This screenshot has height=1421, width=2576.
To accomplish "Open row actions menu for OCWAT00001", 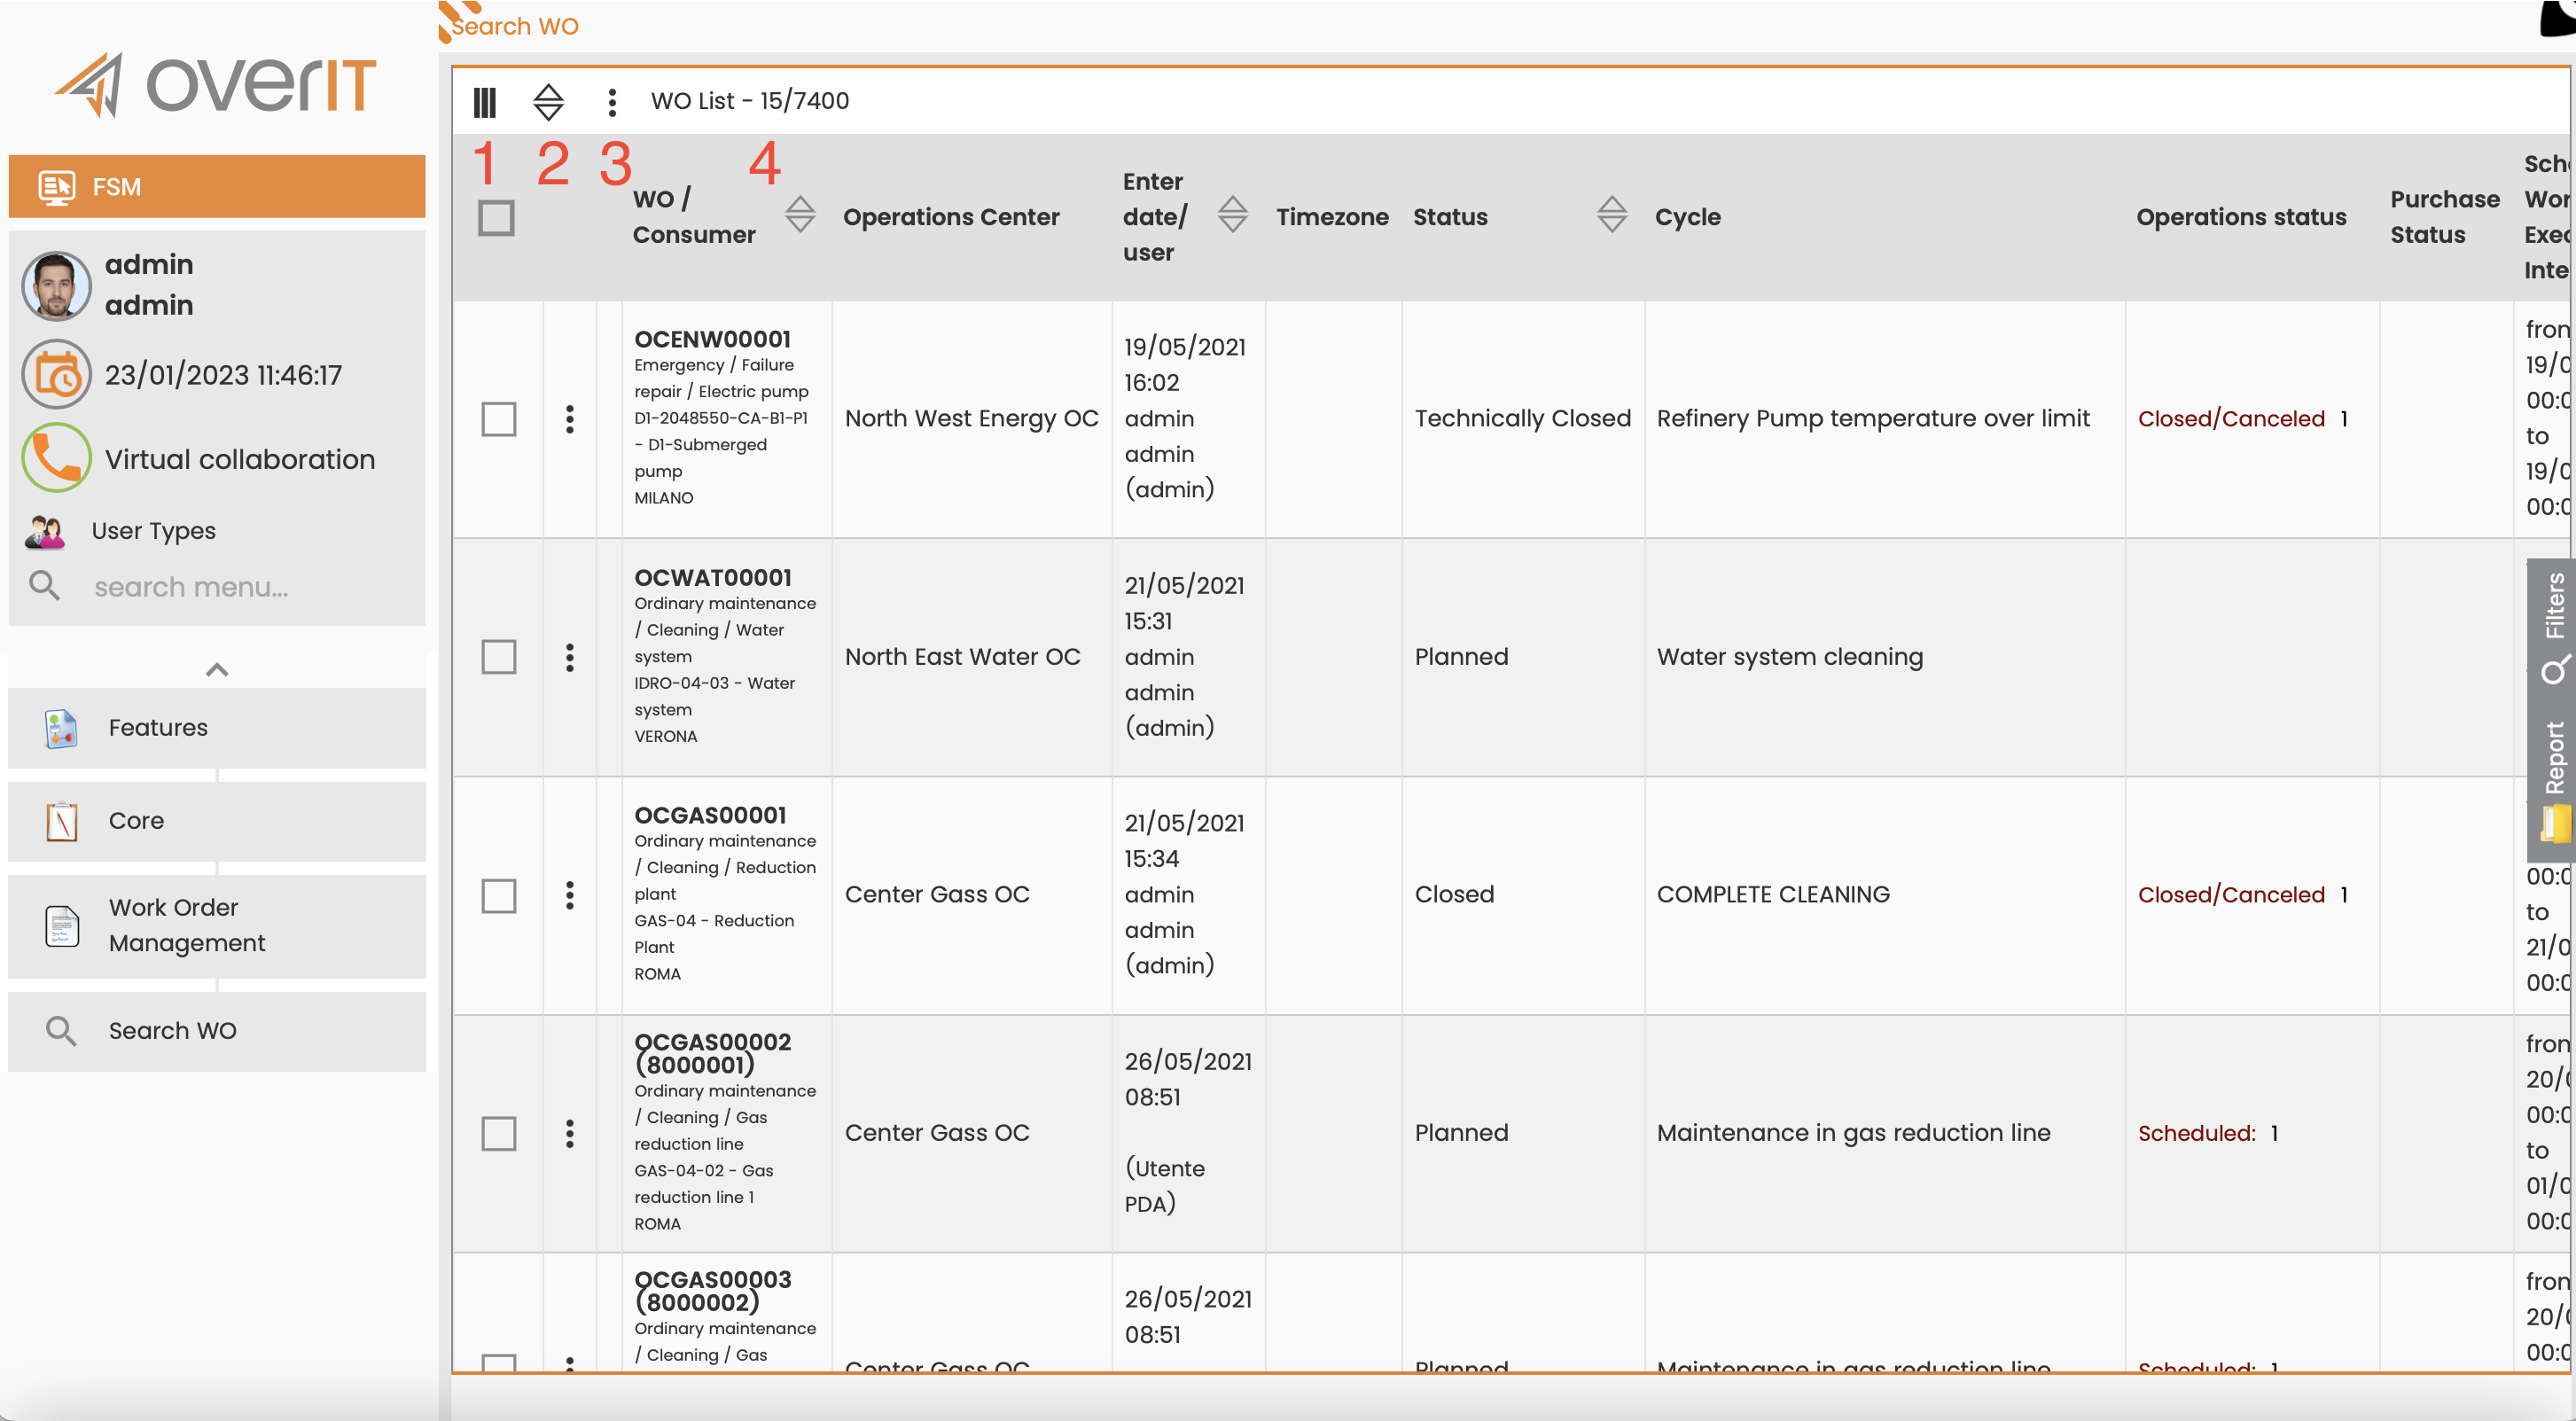I will point(570,657).
